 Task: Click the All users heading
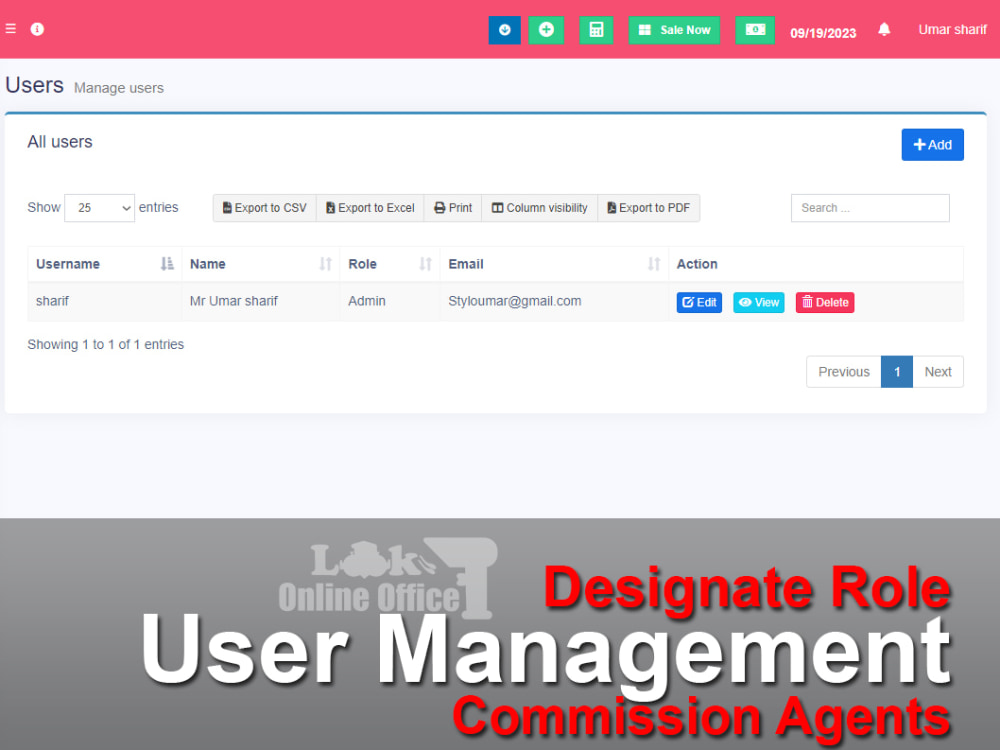(x=60, y=142)
